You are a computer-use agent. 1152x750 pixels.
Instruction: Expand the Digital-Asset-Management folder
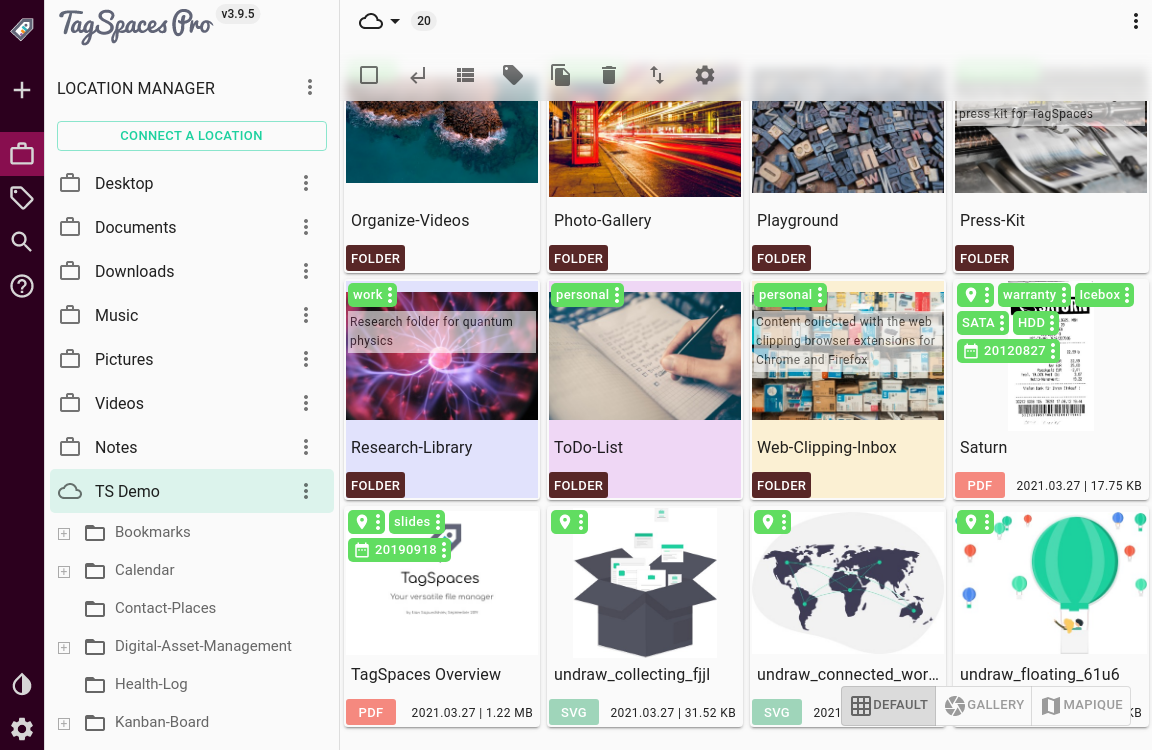click(x=63, y=647)
